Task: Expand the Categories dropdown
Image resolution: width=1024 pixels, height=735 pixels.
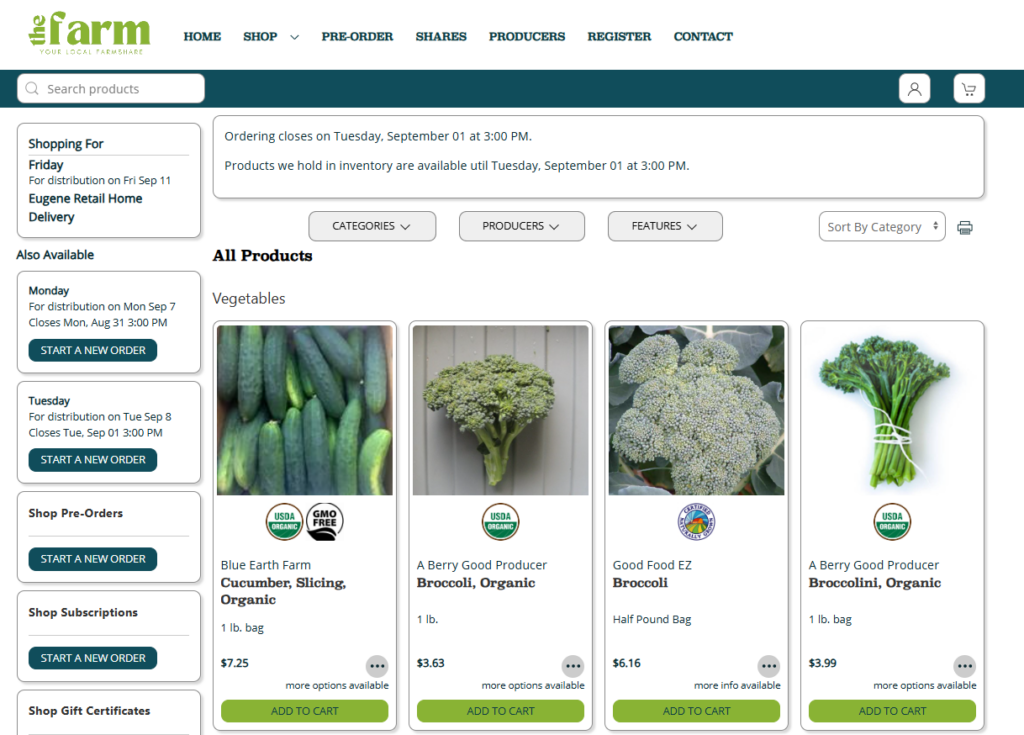Action: point(372,226)
